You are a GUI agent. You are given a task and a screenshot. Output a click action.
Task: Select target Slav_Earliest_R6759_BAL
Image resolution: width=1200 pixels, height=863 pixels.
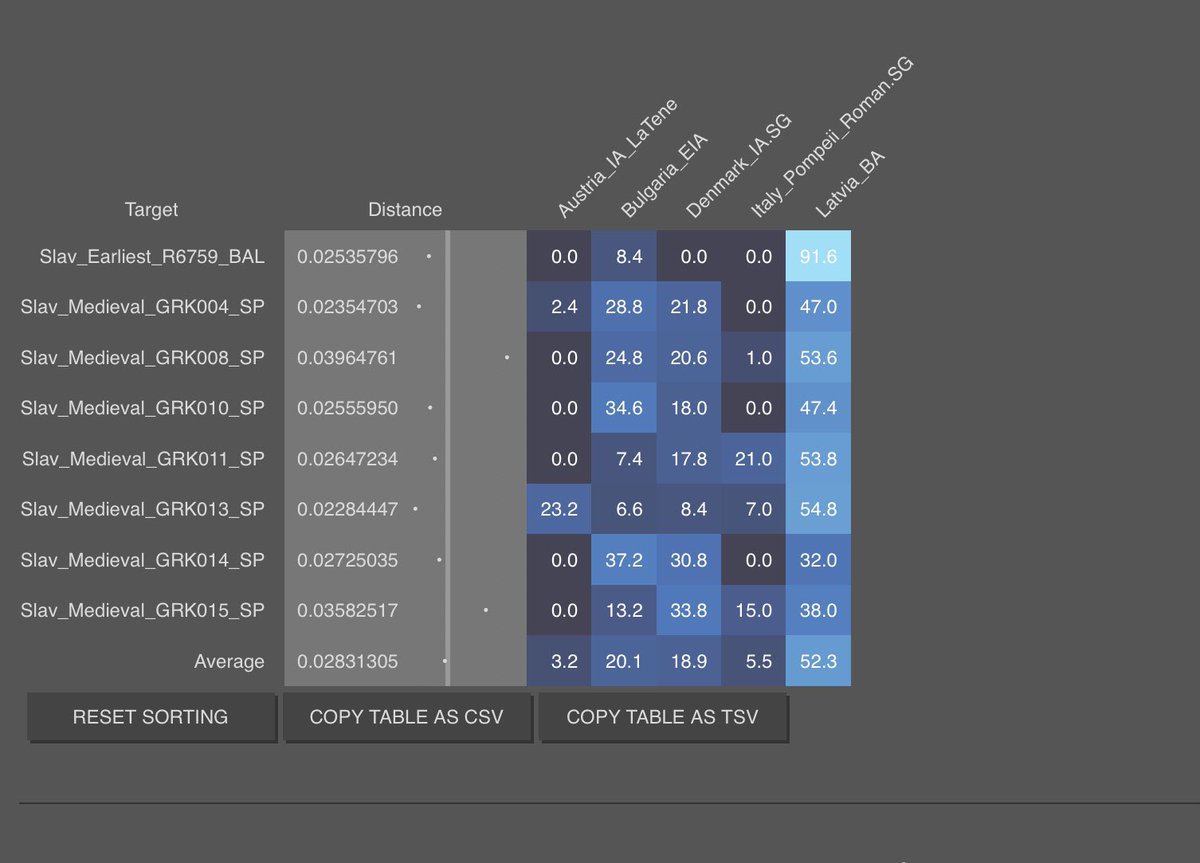[152, 256]
